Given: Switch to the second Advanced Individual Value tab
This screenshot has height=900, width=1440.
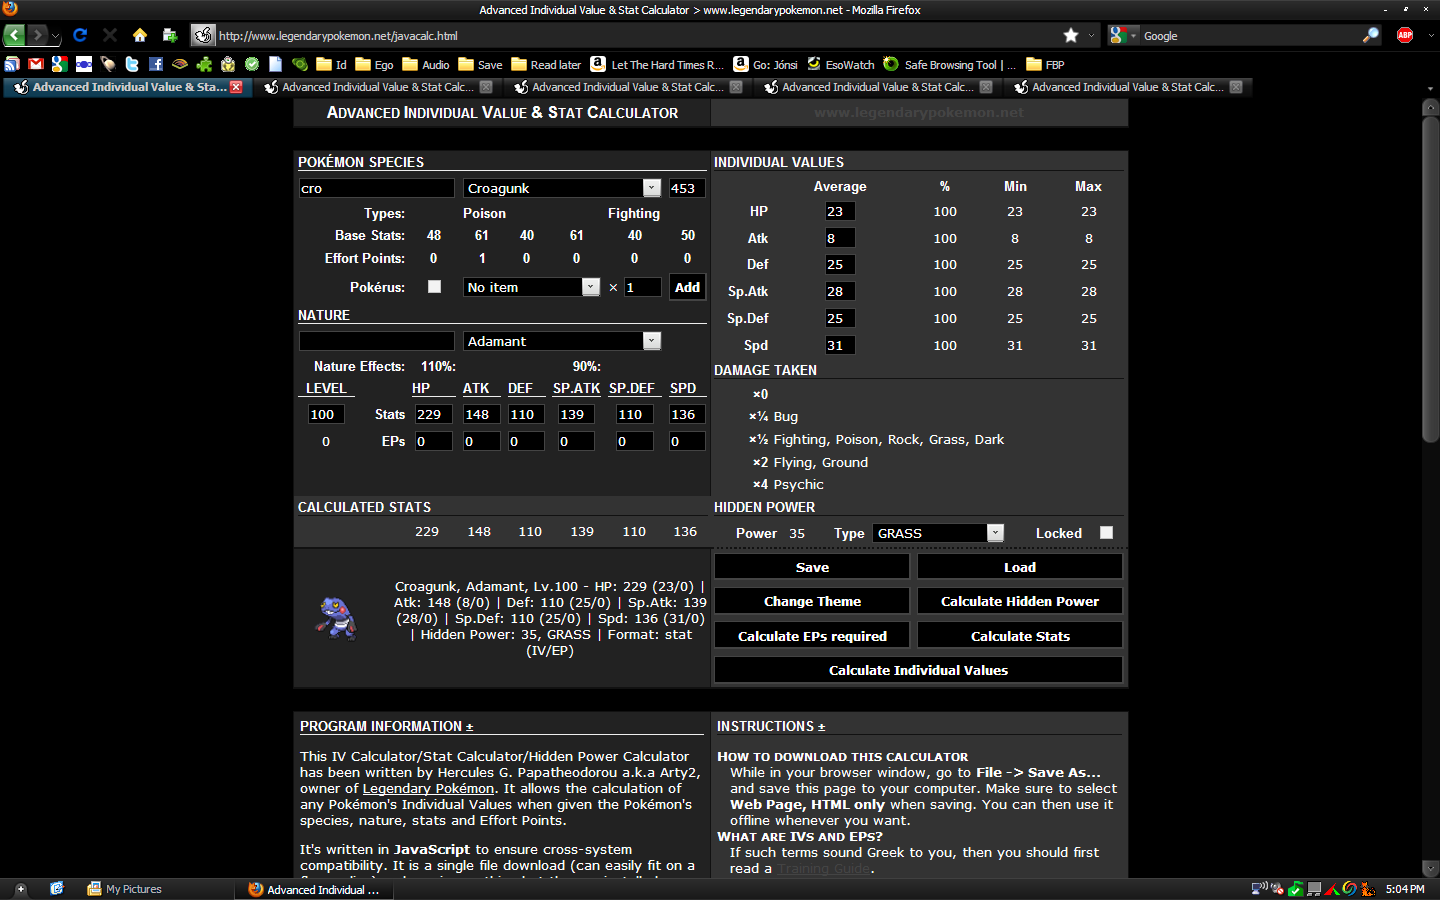Looking at the screenshot, I should click(377, 87).
